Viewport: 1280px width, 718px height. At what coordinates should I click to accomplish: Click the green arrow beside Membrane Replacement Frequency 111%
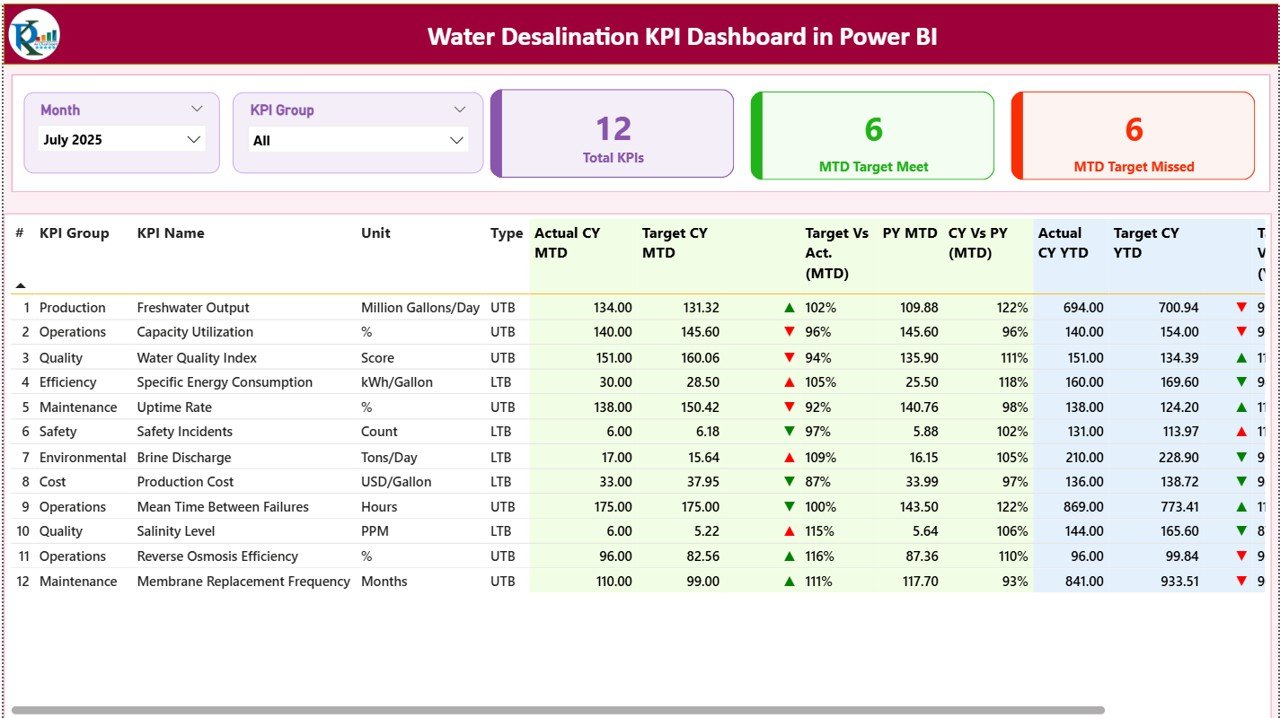click(788, 581)
